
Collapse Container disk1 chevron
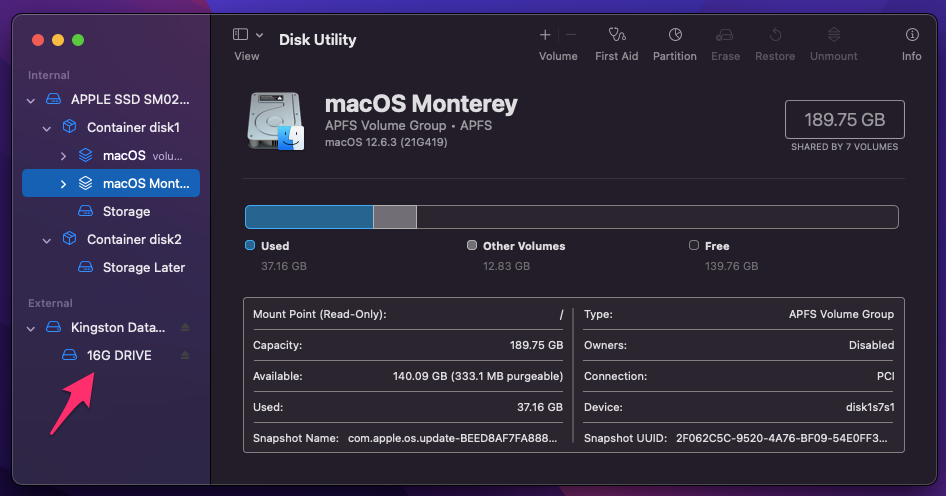point(46,128)
